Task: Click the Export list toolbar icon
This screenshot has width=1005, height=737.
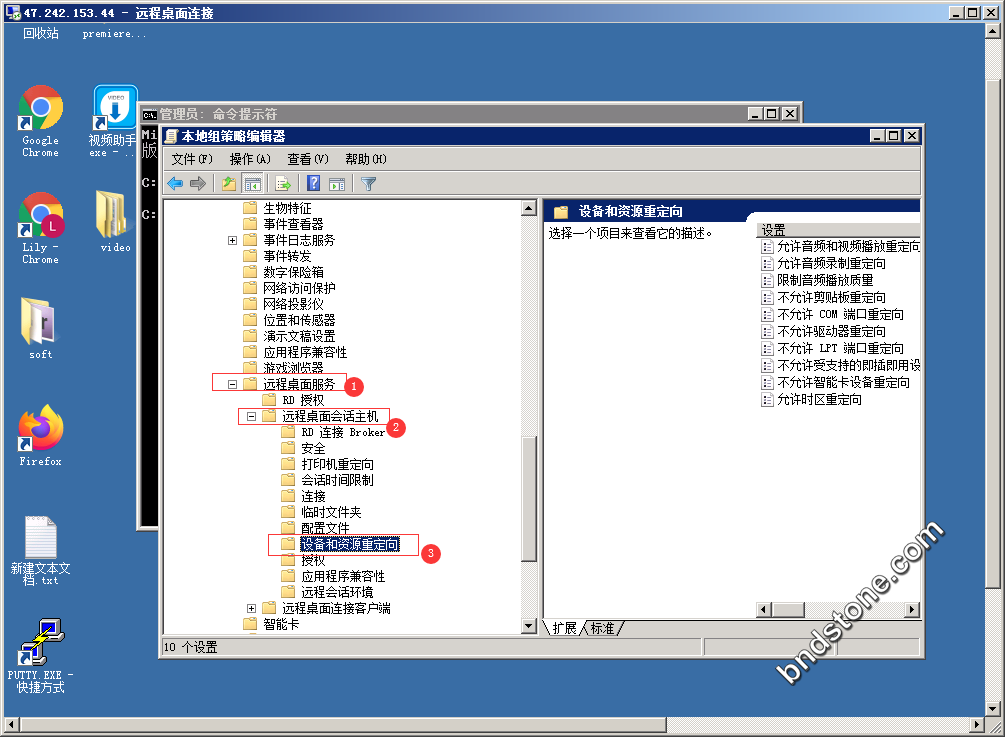Action: 283,183
